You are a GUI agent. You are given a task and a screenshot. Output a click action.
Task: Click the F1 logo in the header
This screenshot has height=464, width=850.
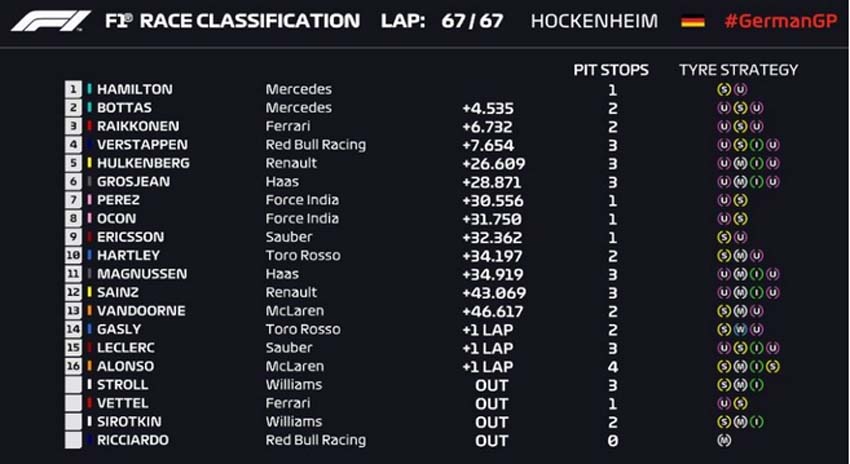tap(51, 20)
